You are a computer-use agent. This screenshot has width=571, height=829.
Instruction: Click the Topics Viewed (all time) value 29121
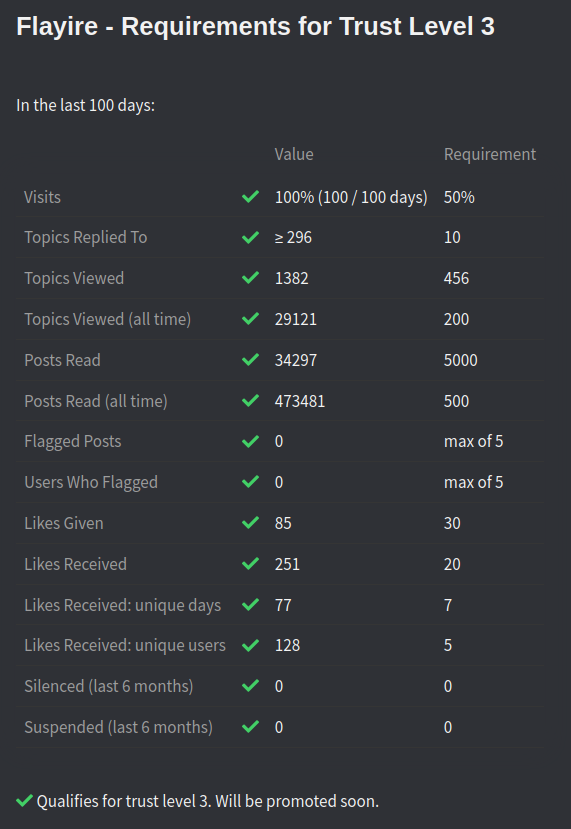(x=296, y=319)
